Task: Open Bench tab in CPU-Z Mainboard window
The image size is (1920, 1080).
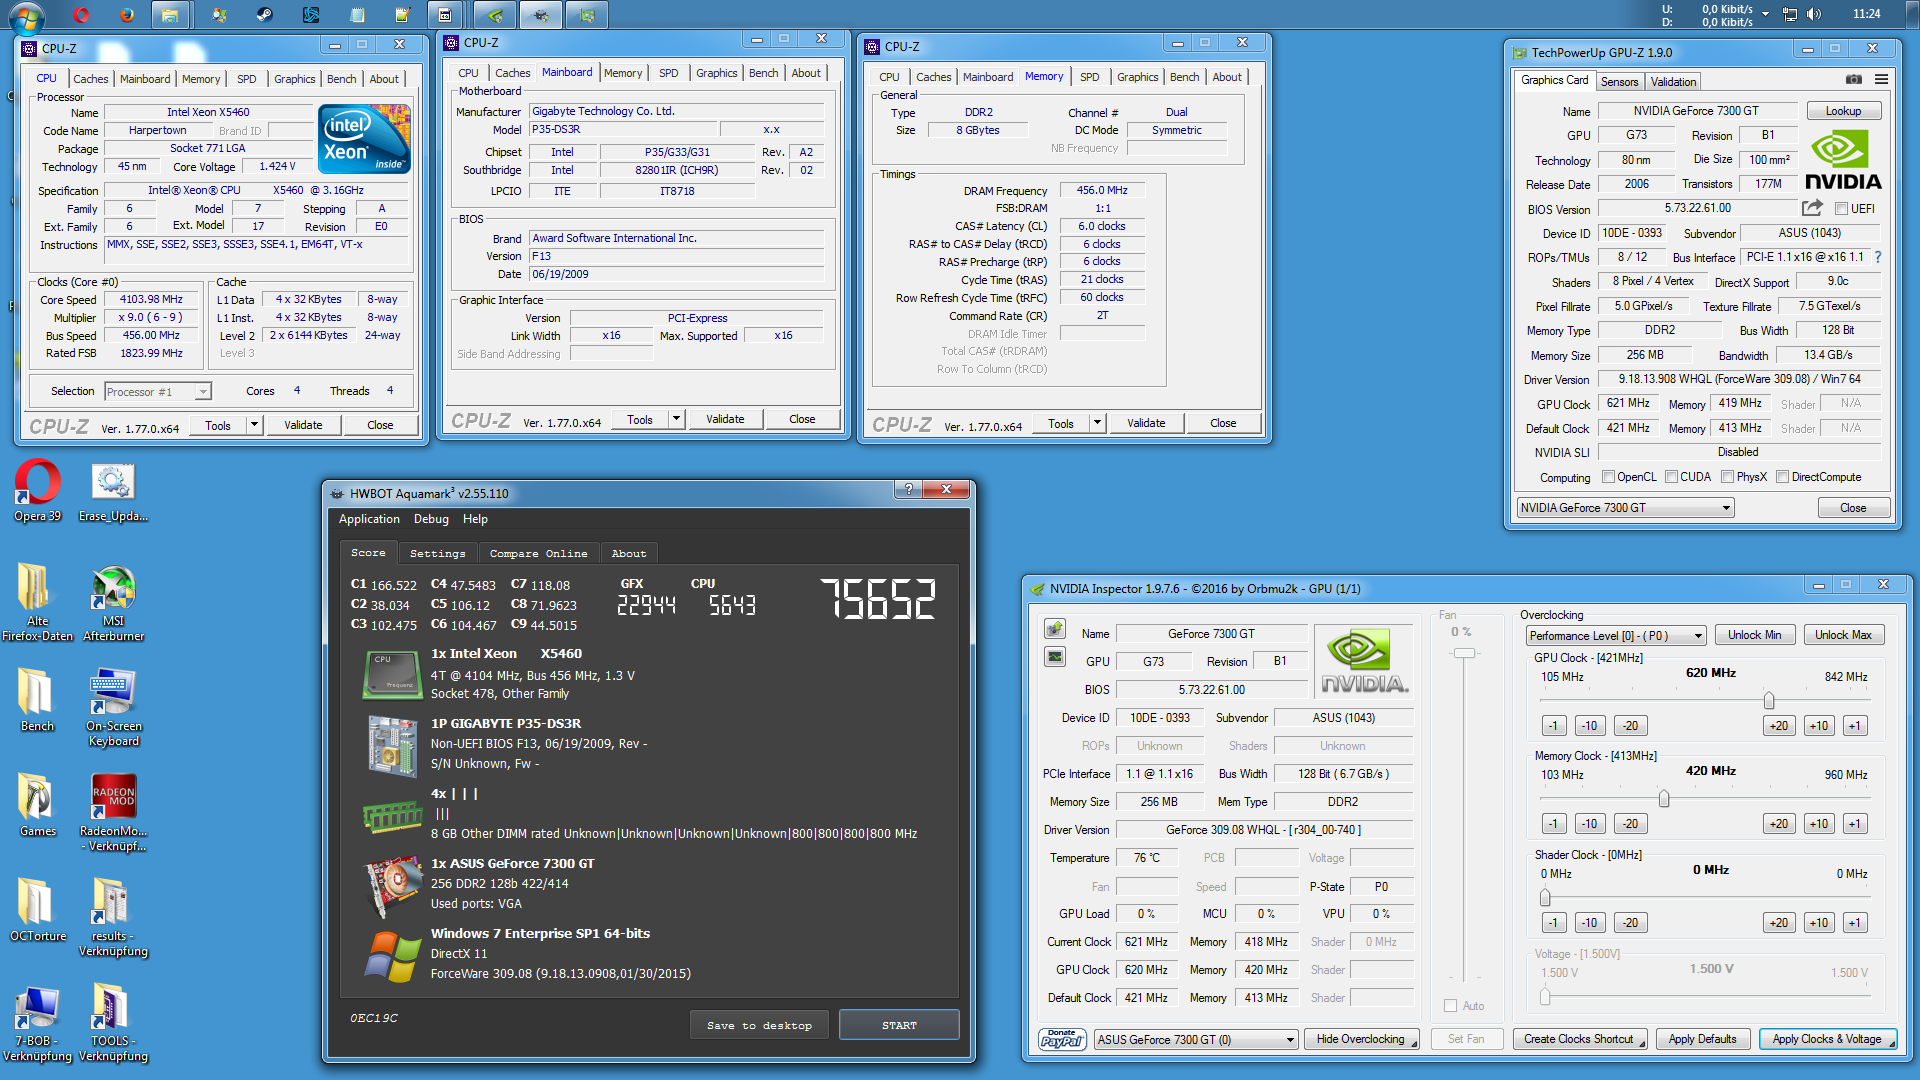Action: tap(763, 73)
